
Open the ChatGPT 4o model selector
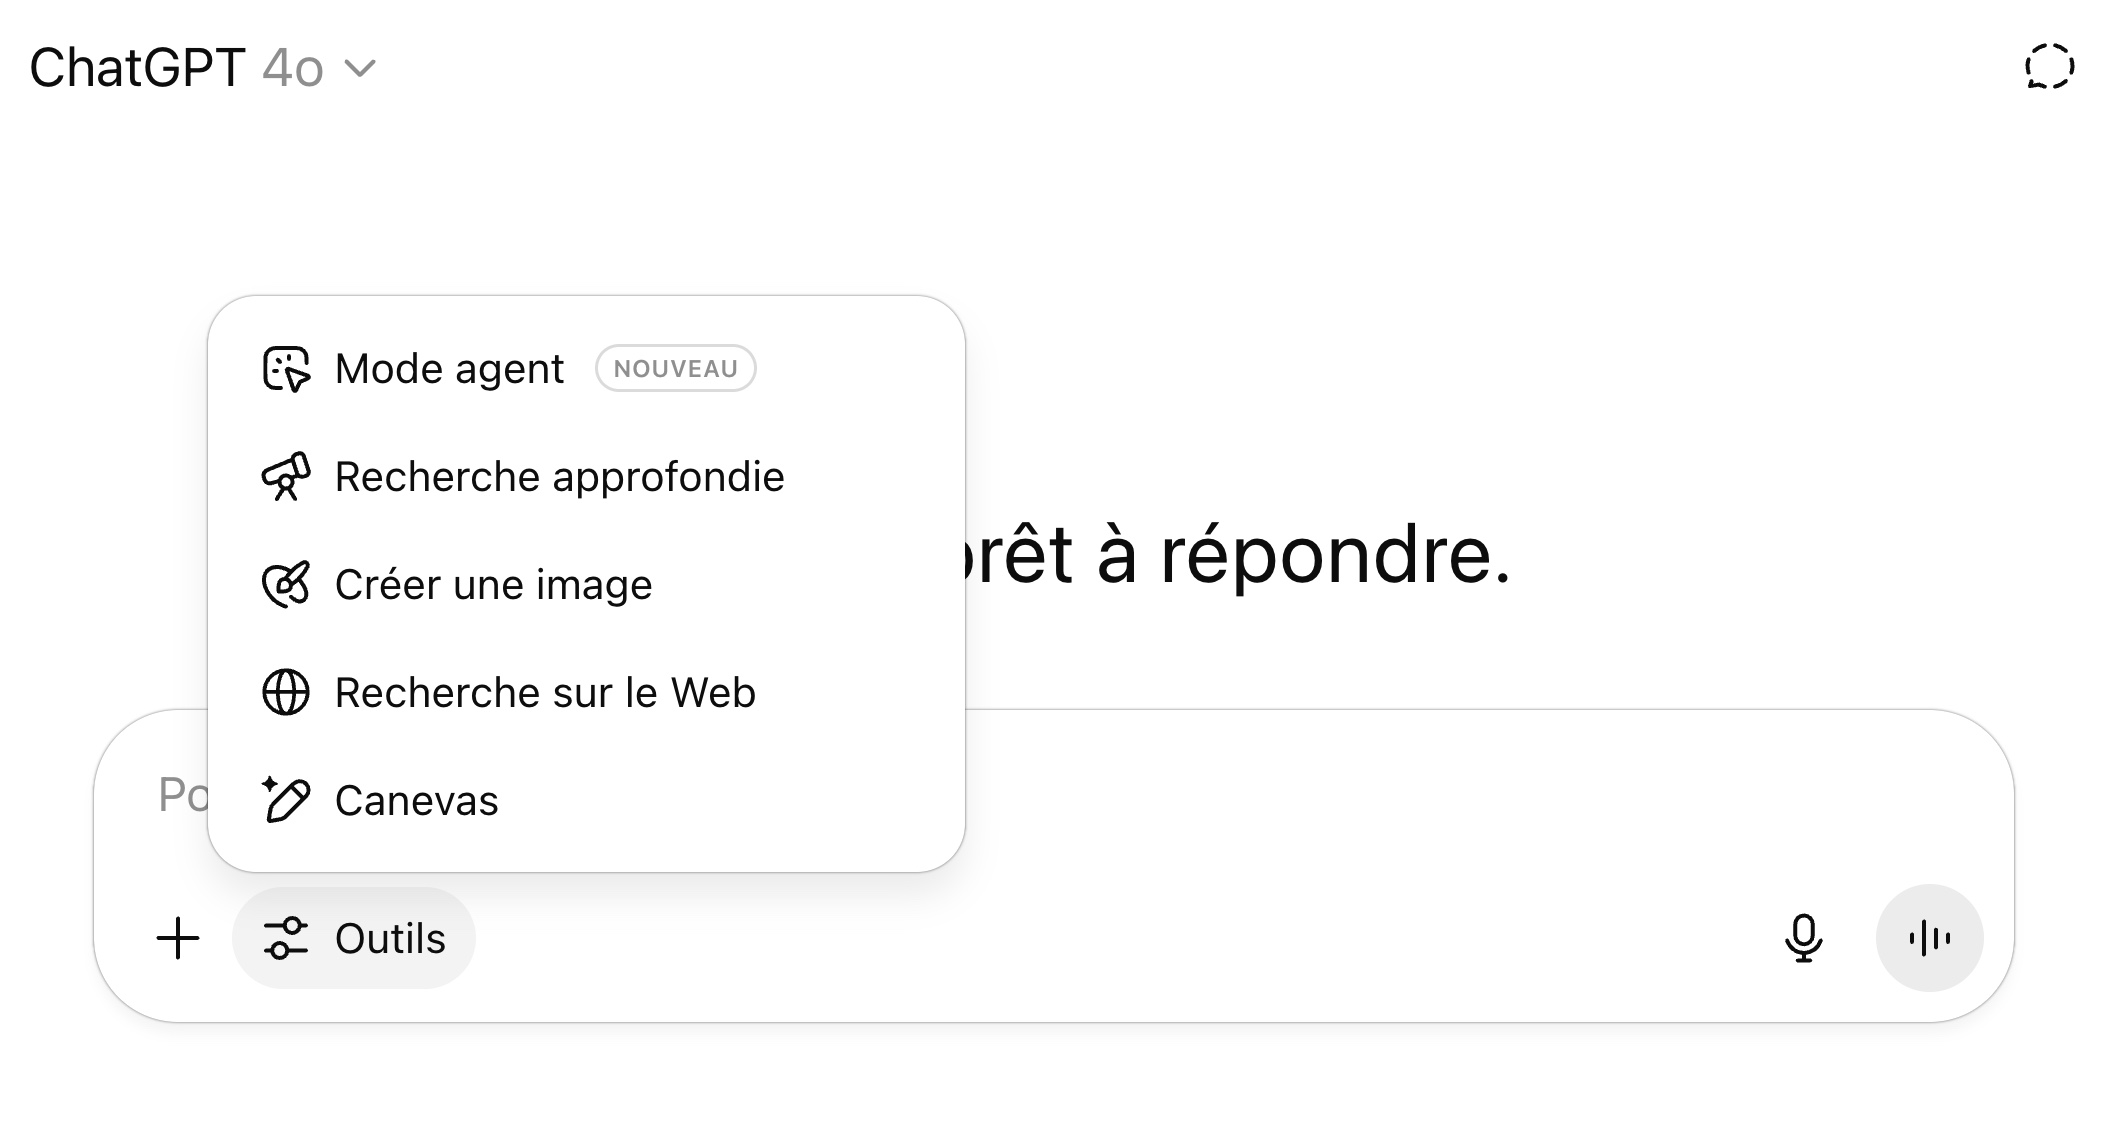200,68
